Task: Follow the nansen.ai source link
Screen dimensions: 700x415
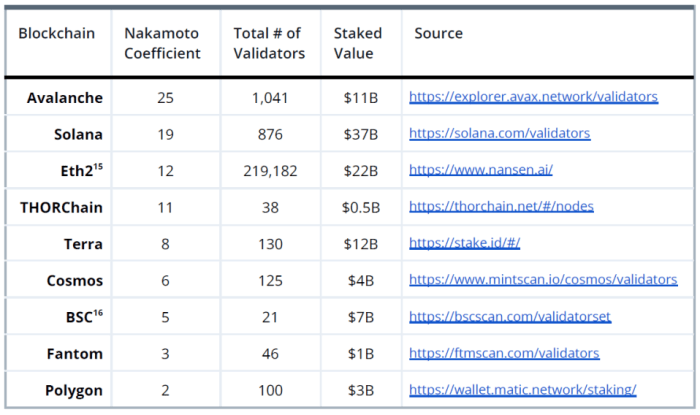Action: tap(481, 170)
